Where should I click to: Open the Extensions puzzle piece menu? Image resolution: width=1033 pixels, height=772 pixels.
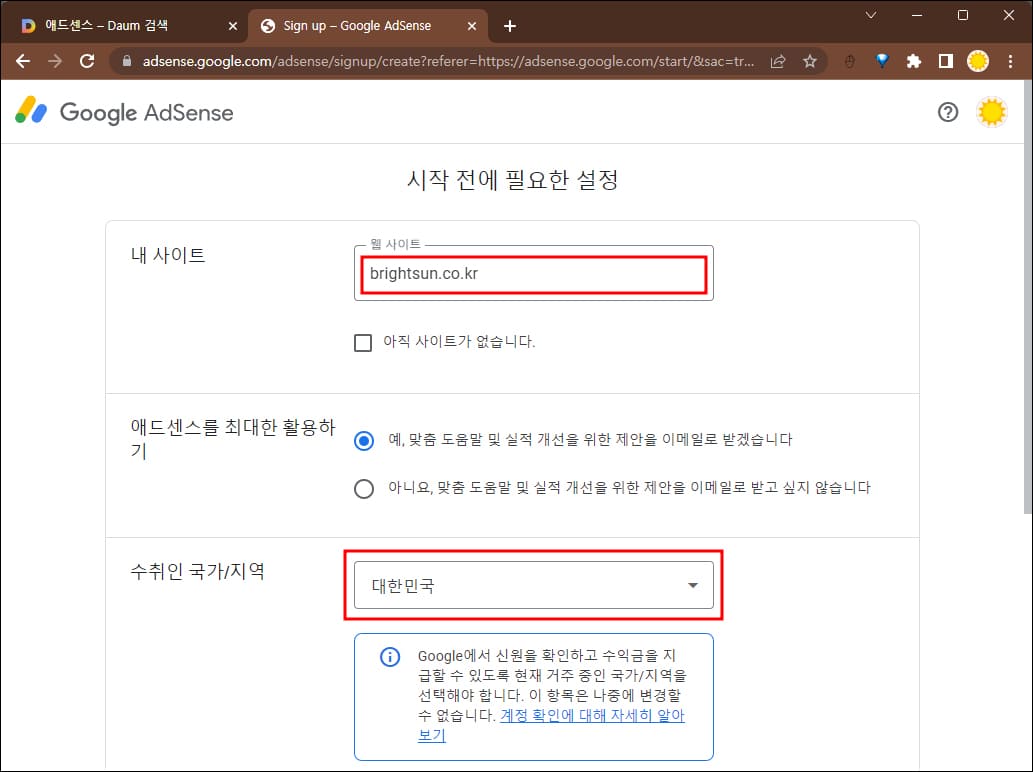(x=914, y=61)
